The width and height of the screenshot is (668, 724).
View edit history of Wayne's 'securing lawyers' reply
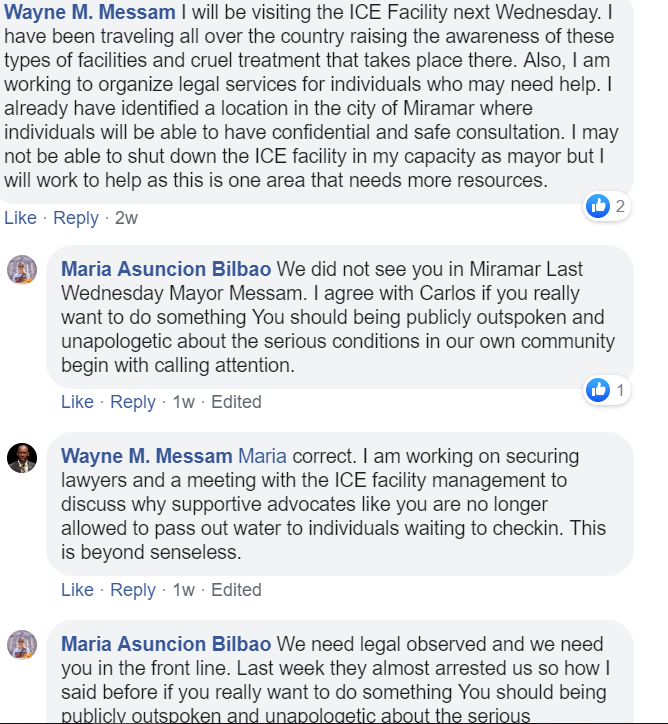pos(236,590)
